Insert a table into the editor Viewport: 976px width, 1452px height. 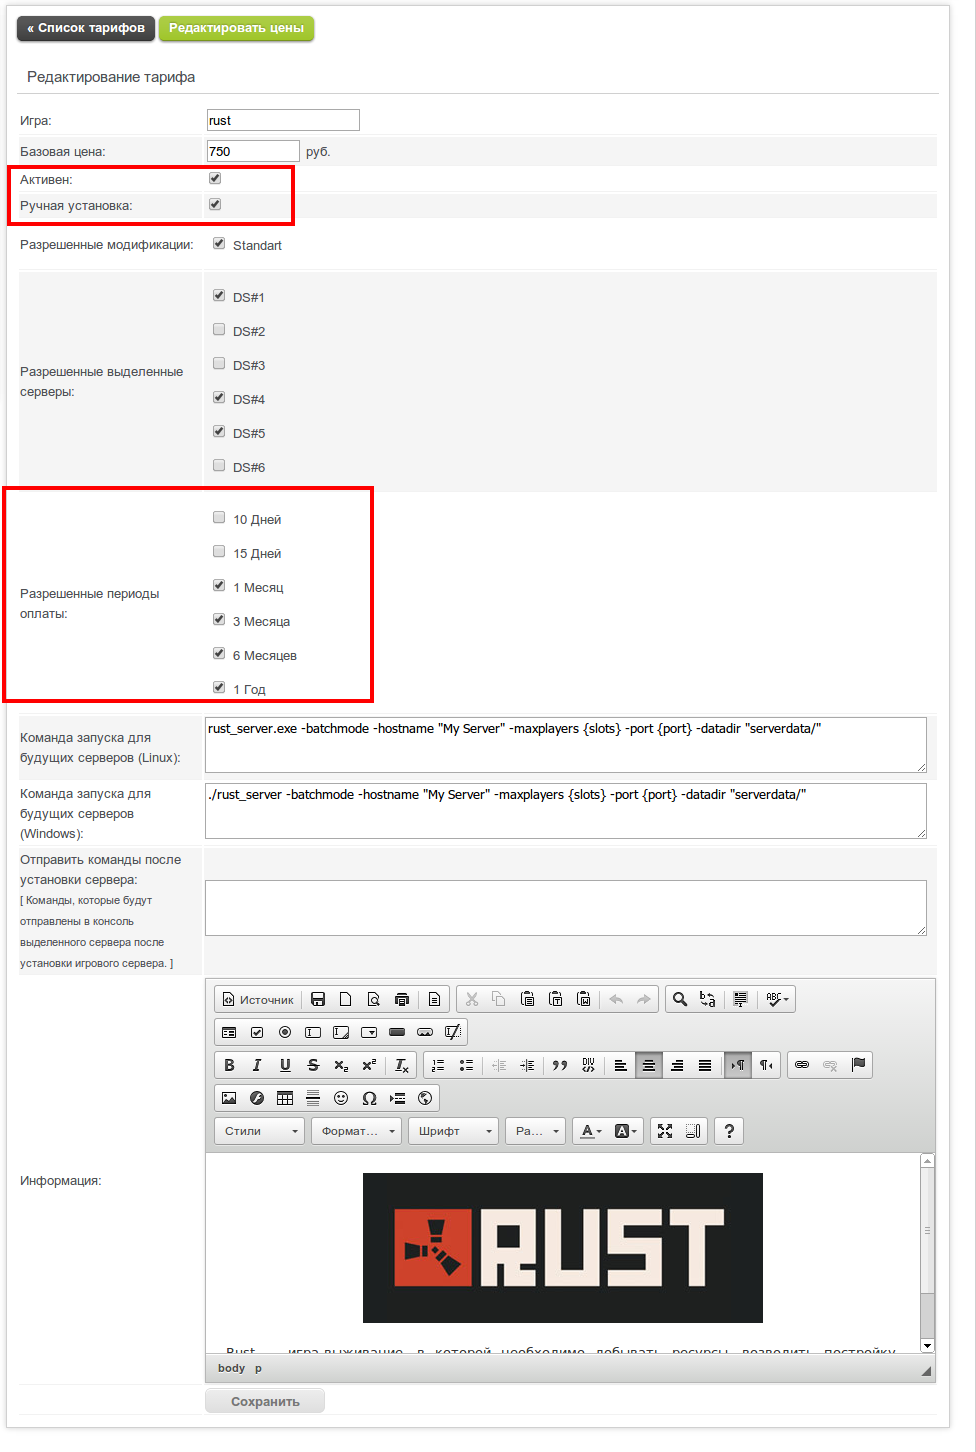click(x=285, y=1098)
